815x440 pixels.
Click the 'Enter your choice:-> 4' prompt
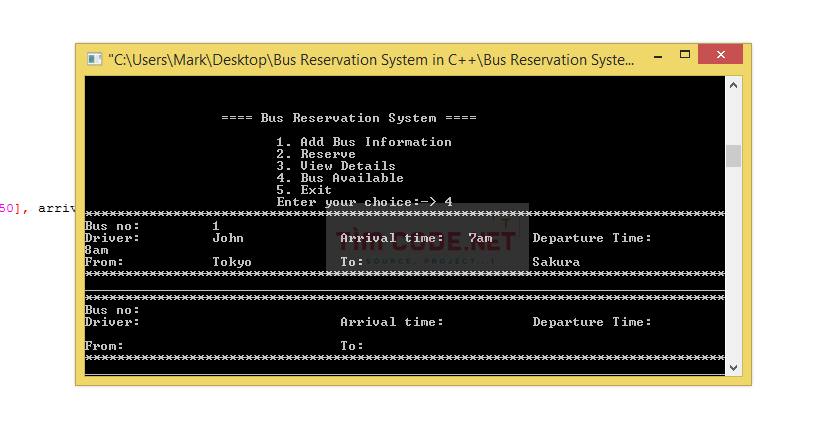(x=364, y=202)
